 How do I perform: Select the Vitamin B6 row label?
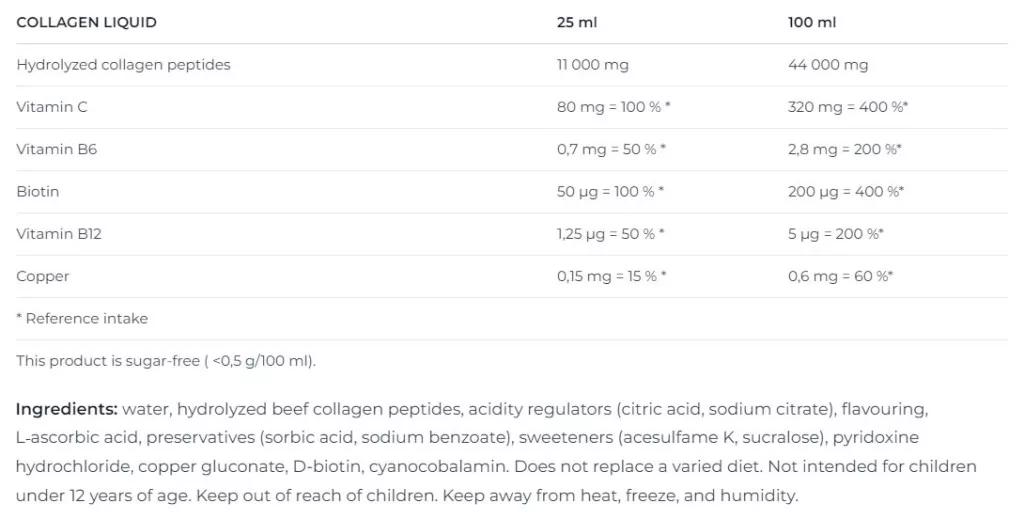[x=56, y=149]
